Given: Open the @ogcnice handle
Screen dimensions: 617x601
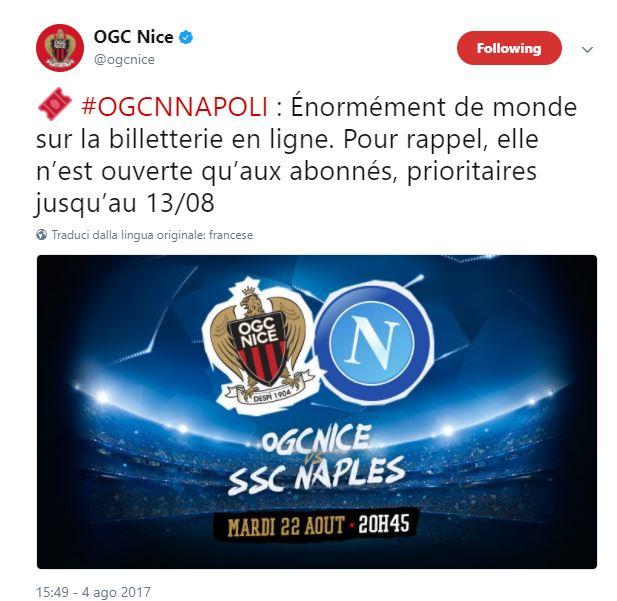Looking at the screenshot, I should pyautogui.click(x=124, y=59).
